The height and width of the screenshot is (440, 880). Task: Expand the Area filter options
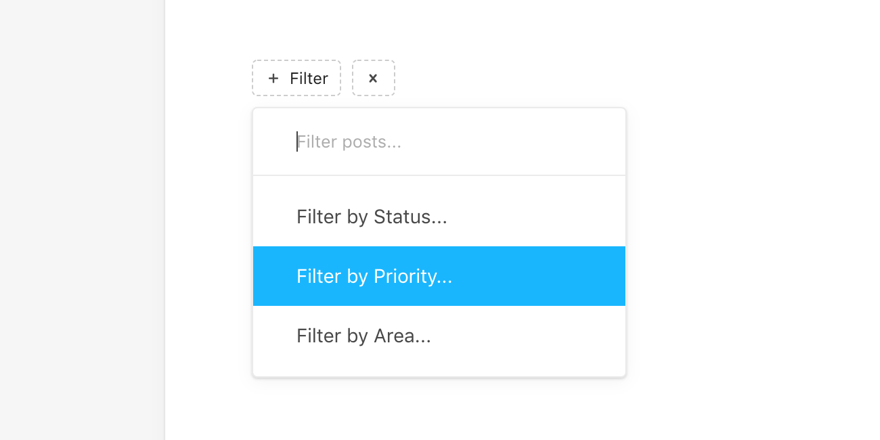click(364, 336)
